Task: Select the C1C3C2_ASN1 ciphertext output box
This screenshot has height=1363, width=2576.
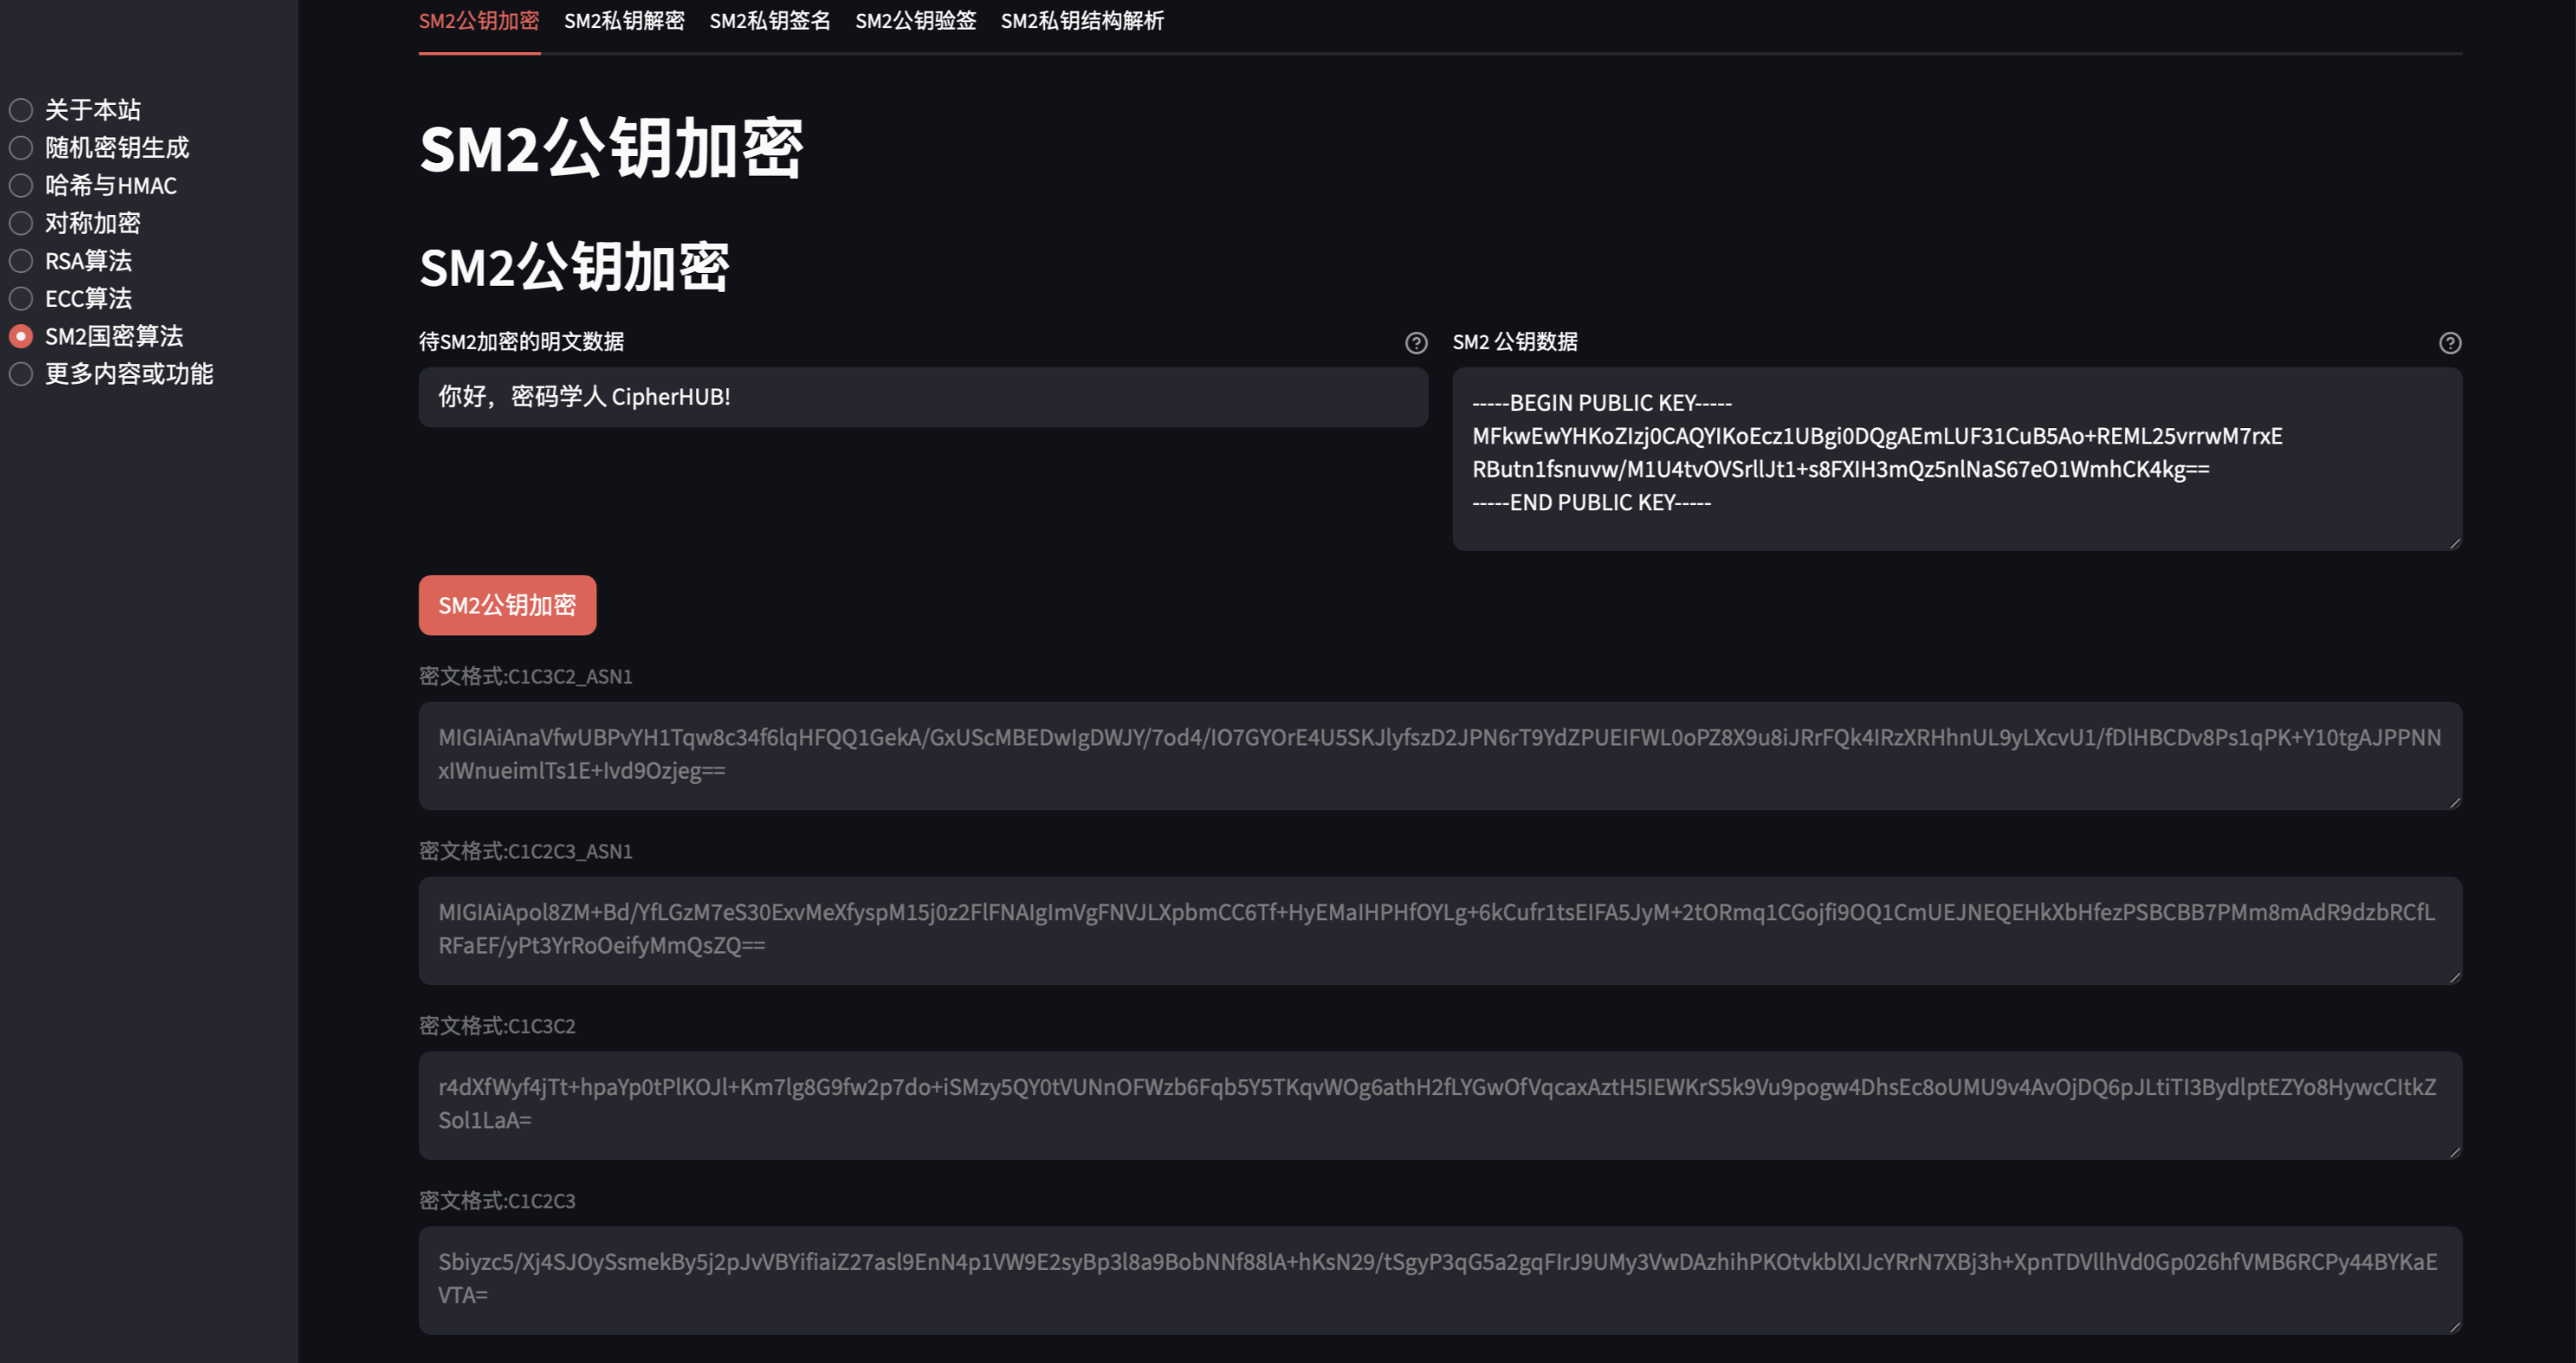Action: (x=1438, y=754)
